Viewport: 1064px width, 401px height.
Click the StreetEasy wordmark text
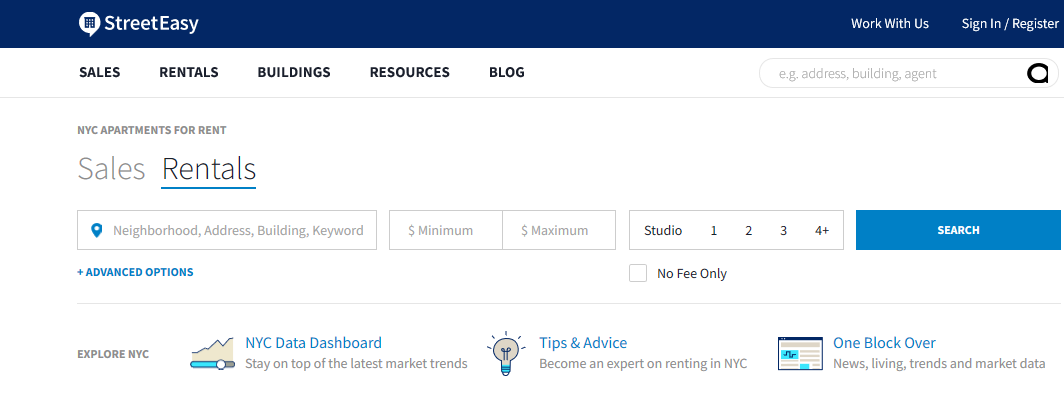[151, 24]
